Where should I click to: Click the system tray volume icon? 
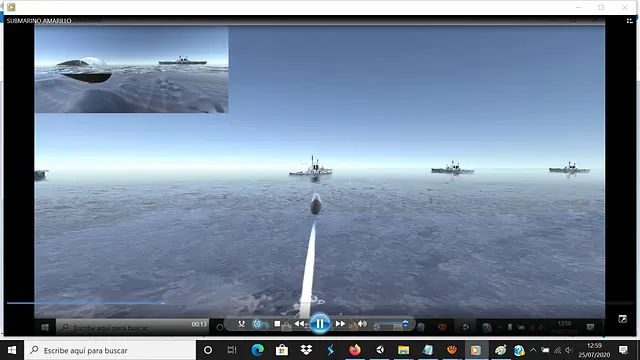point(569,350)
